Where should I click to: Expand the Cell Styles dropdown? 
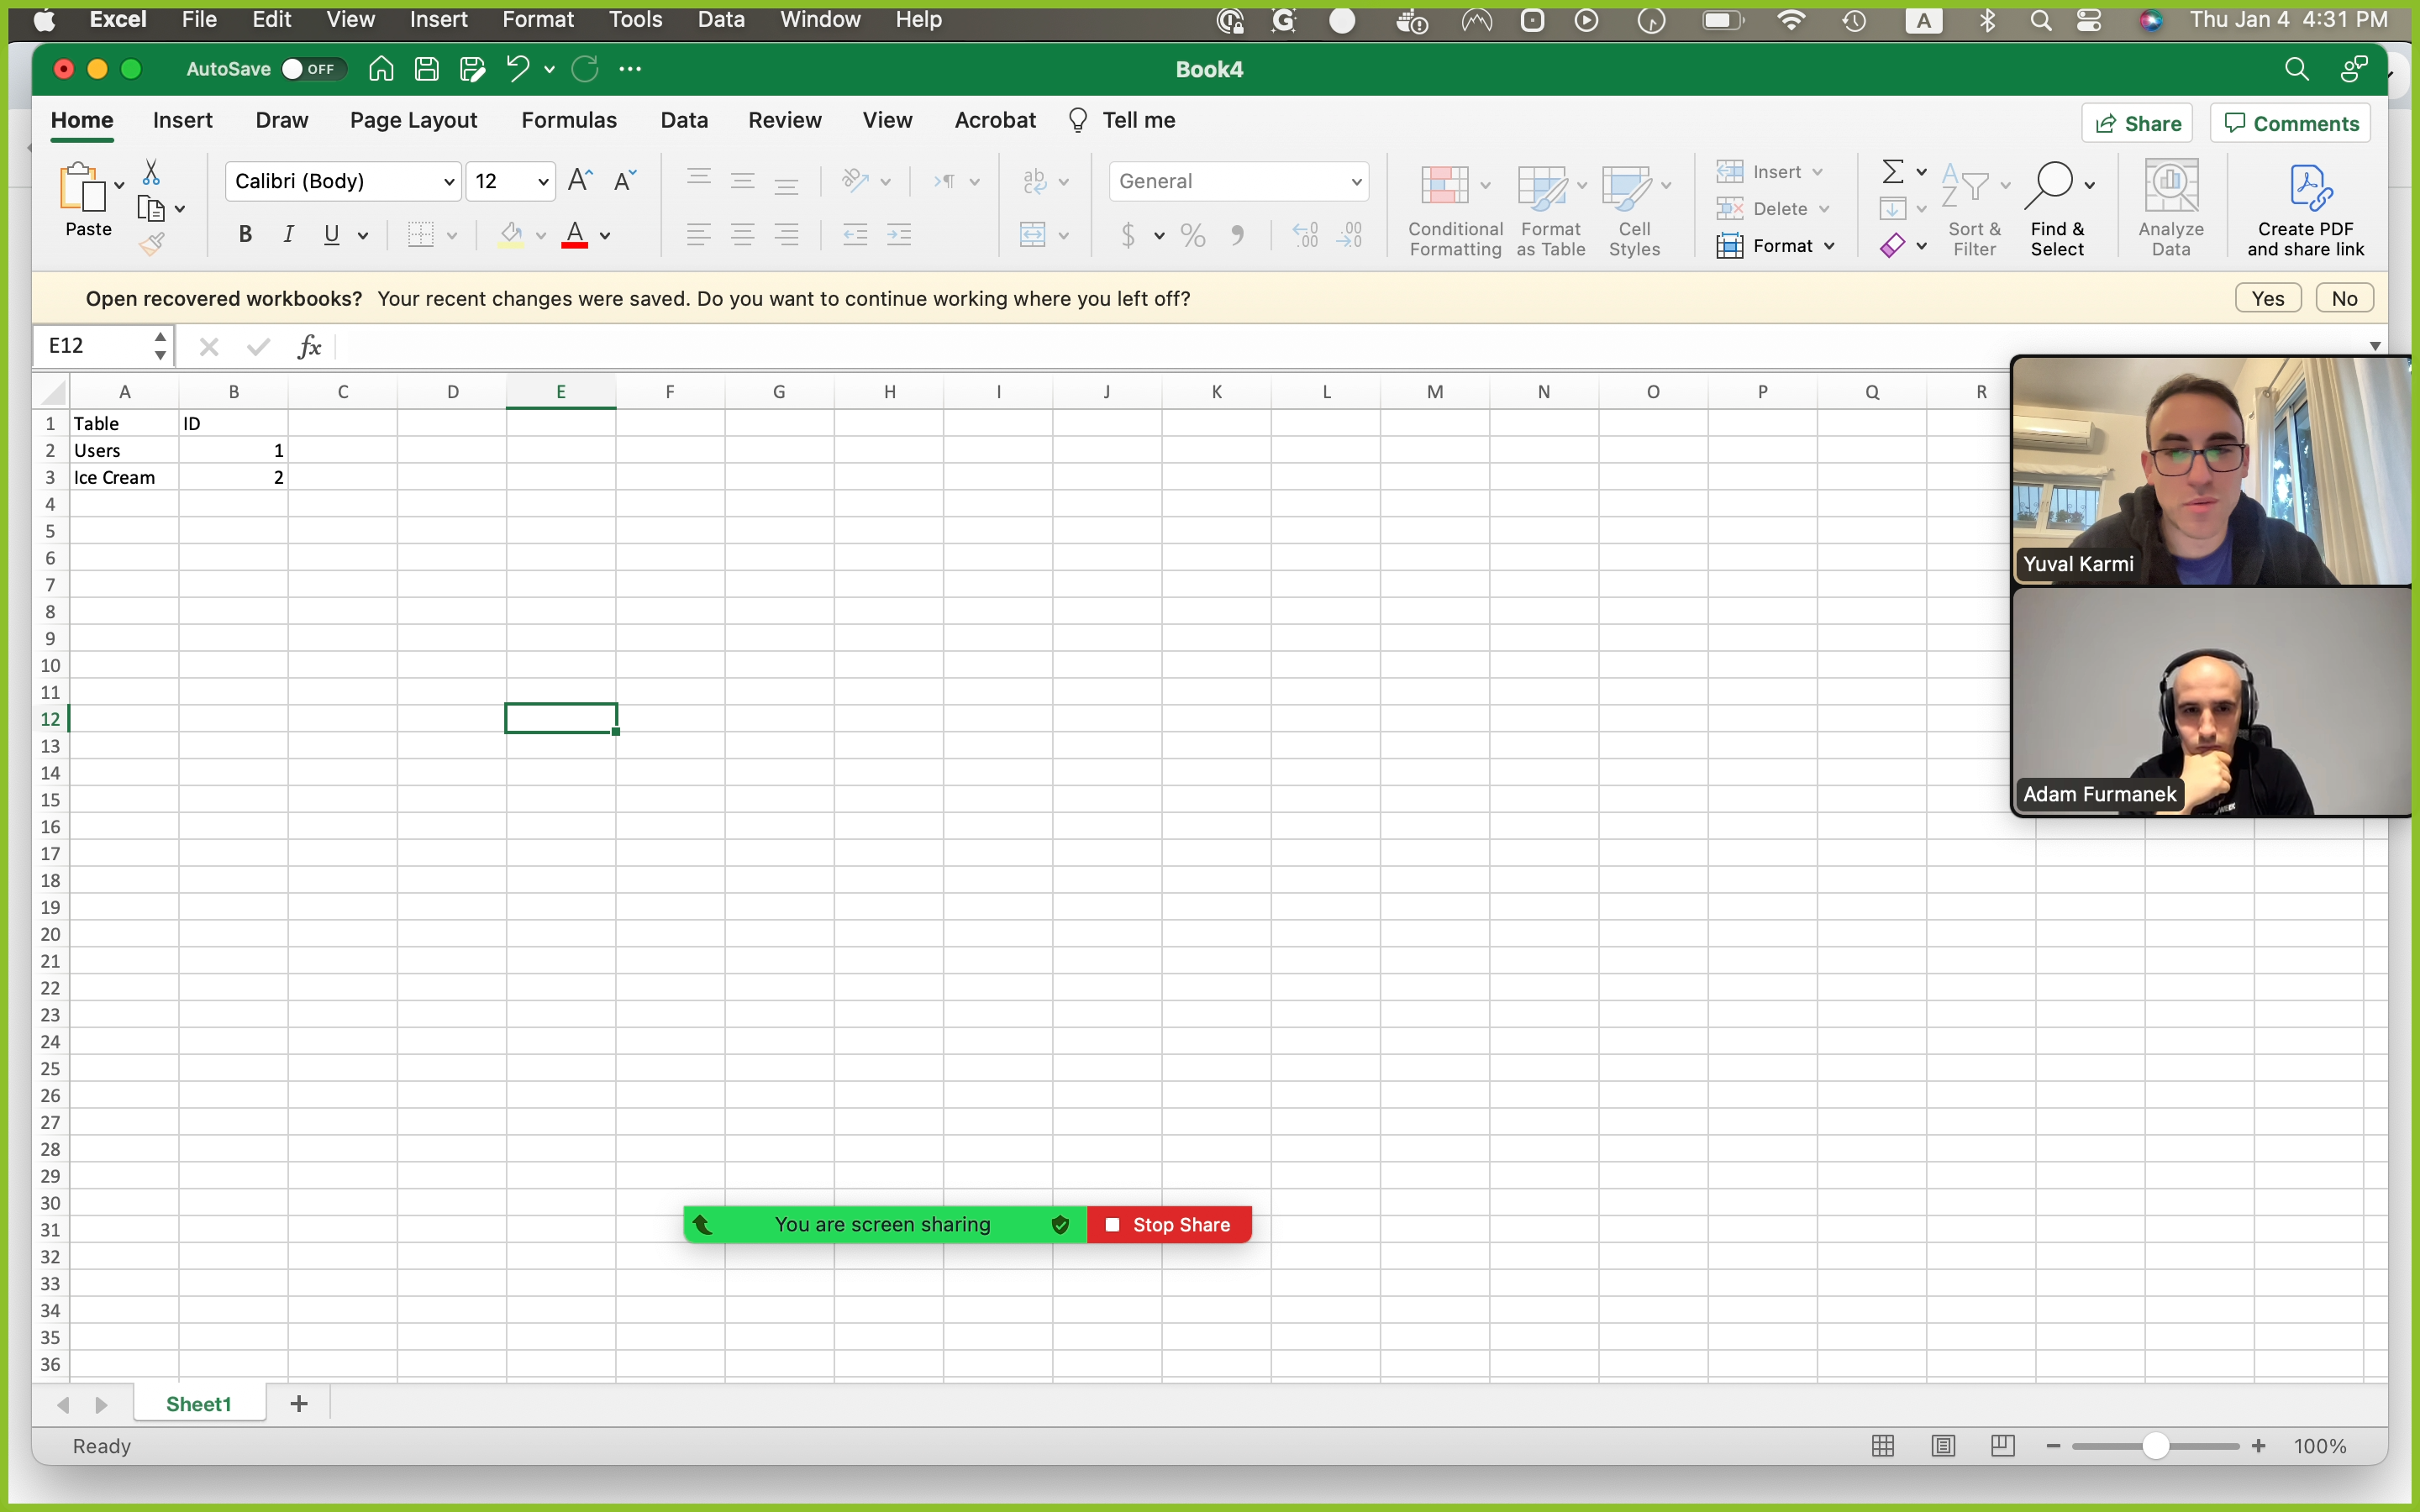click(x=1666, y=185)
